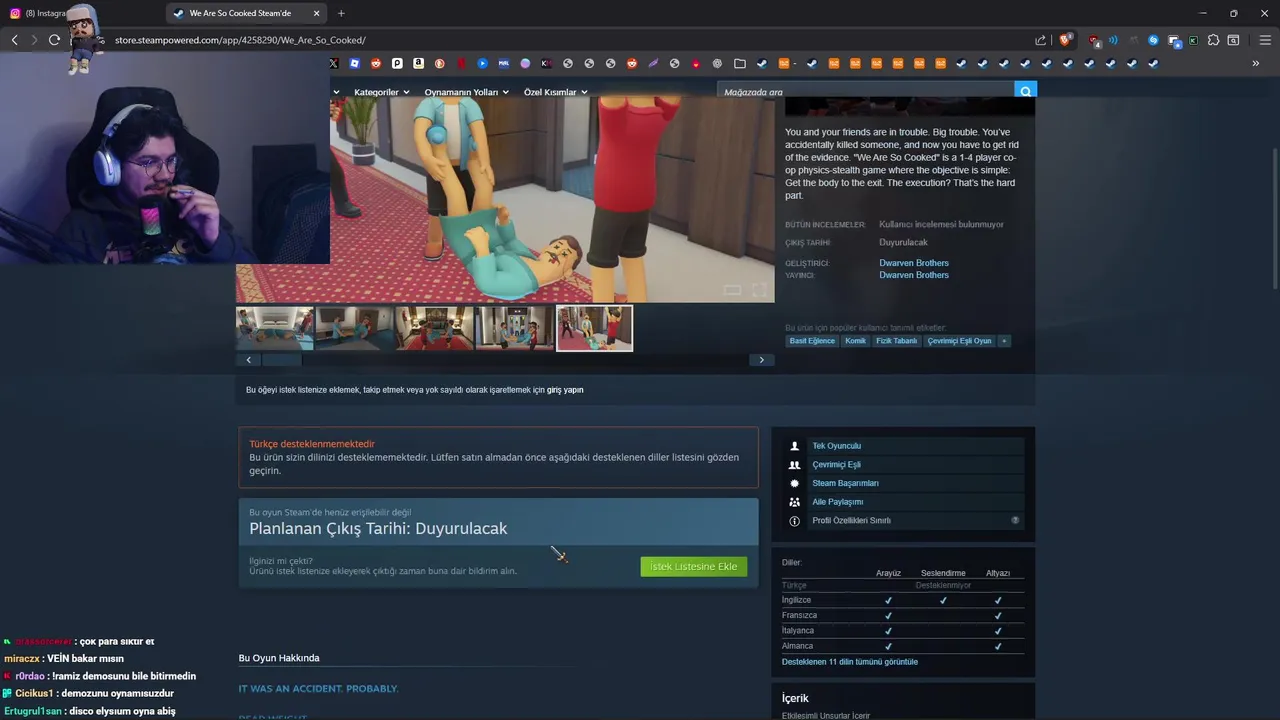Click the Aile Paylaşımı family icon
The width and height of the screenshot is (1280, 720).
click(x=795, y=502)
